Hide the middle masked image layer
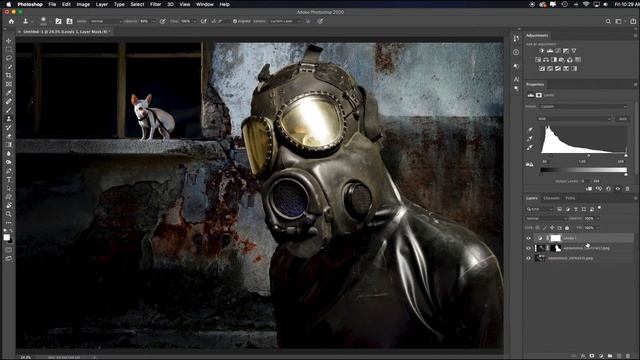The image size is (640, 360). pyautogui.click(x=529, y=248)
